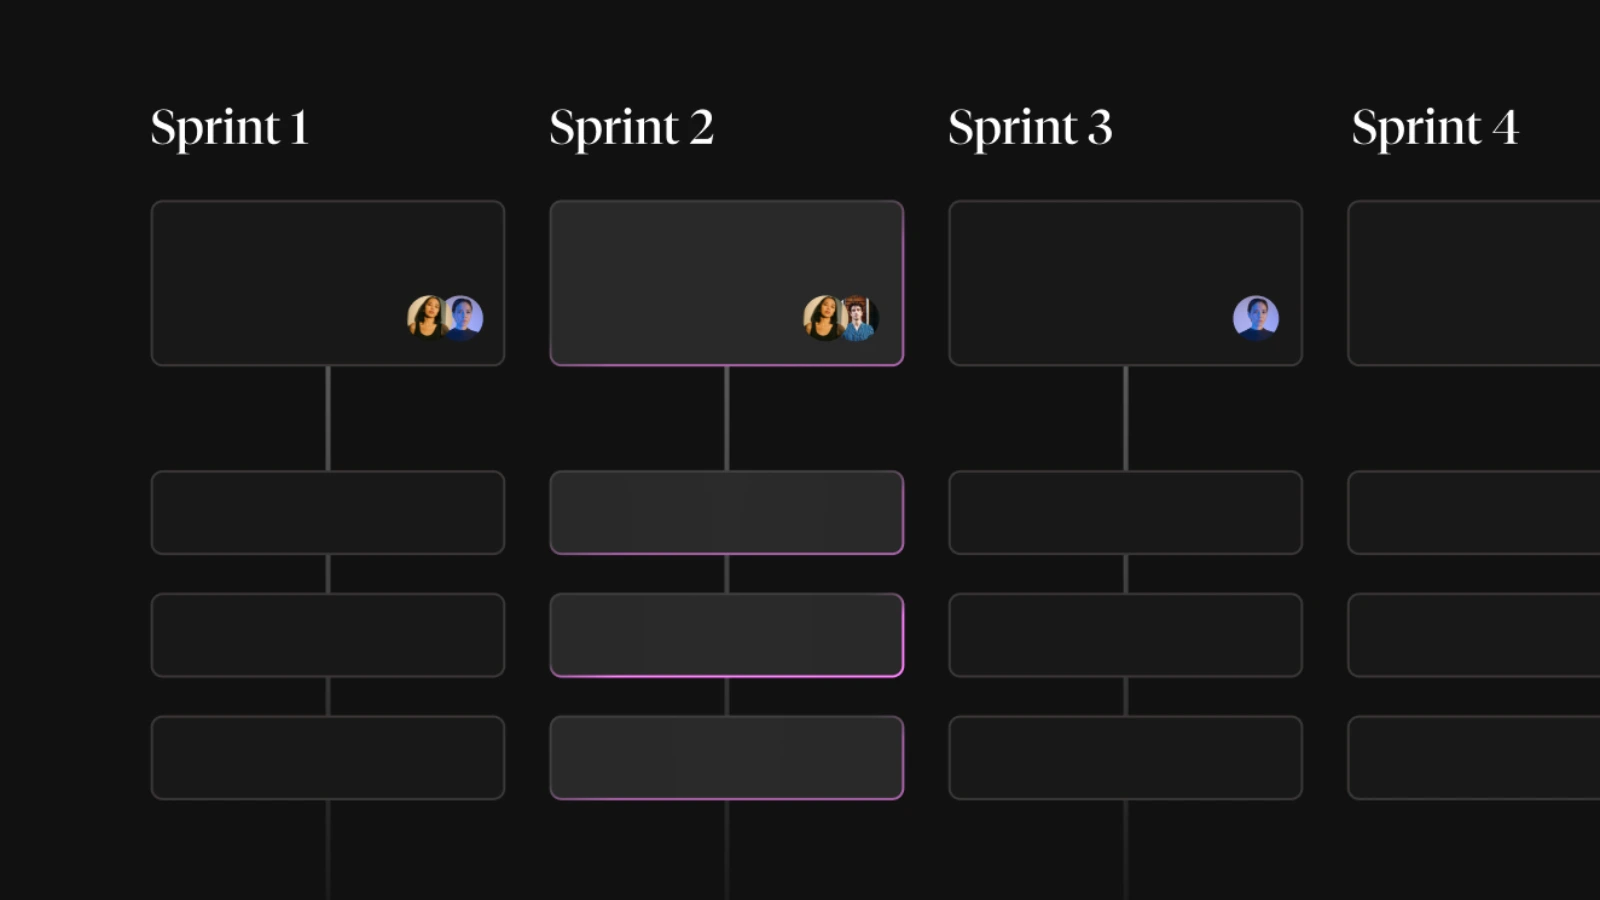Click the red-haired man avatar in Sprint 2
This screenshot has width=1600, height=900.
tap(859, 318)
